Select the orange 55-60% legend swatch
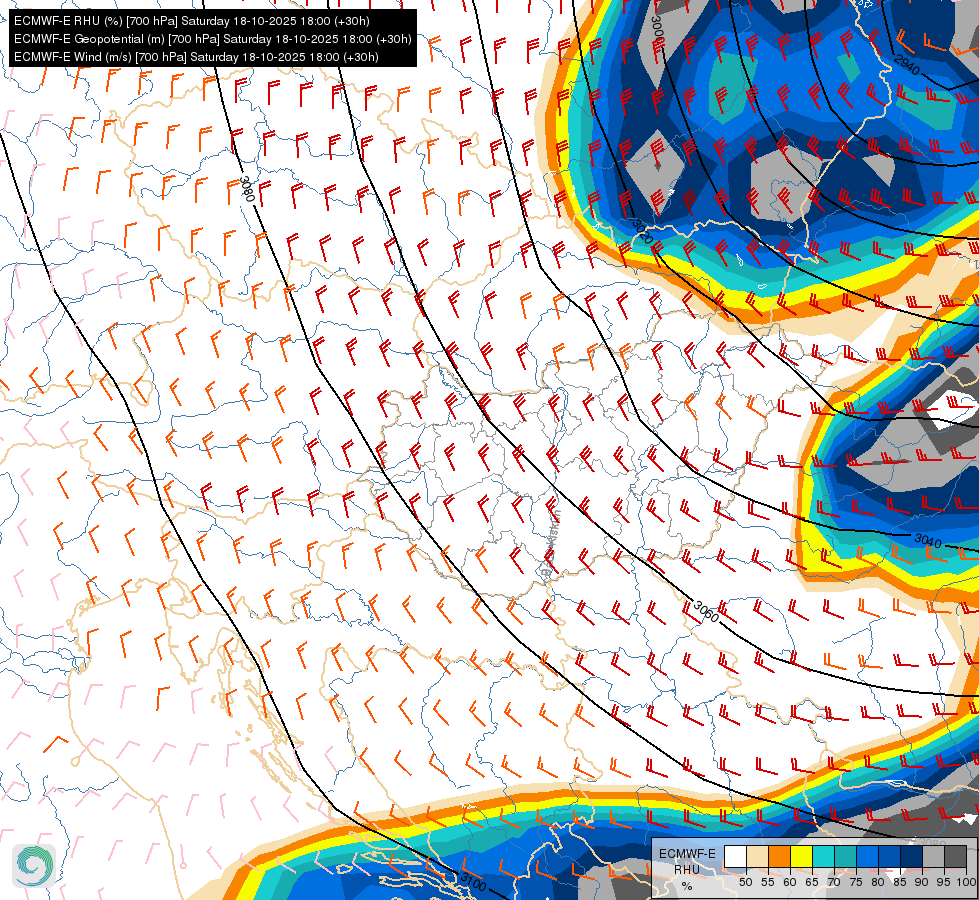 (779, 856)
